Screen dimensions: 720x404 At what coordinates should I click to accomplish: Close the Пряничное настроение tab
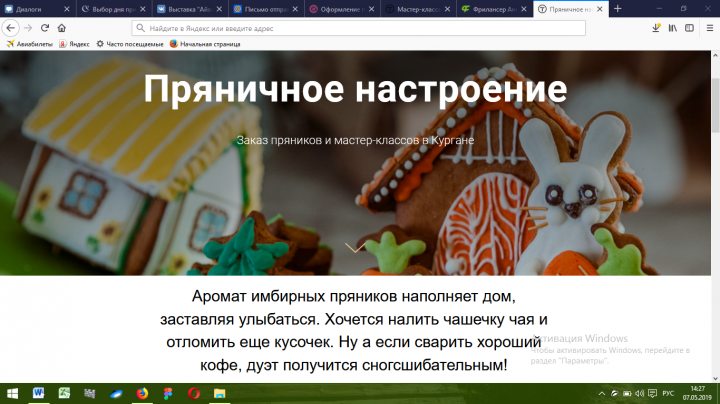tap(600, 9)
